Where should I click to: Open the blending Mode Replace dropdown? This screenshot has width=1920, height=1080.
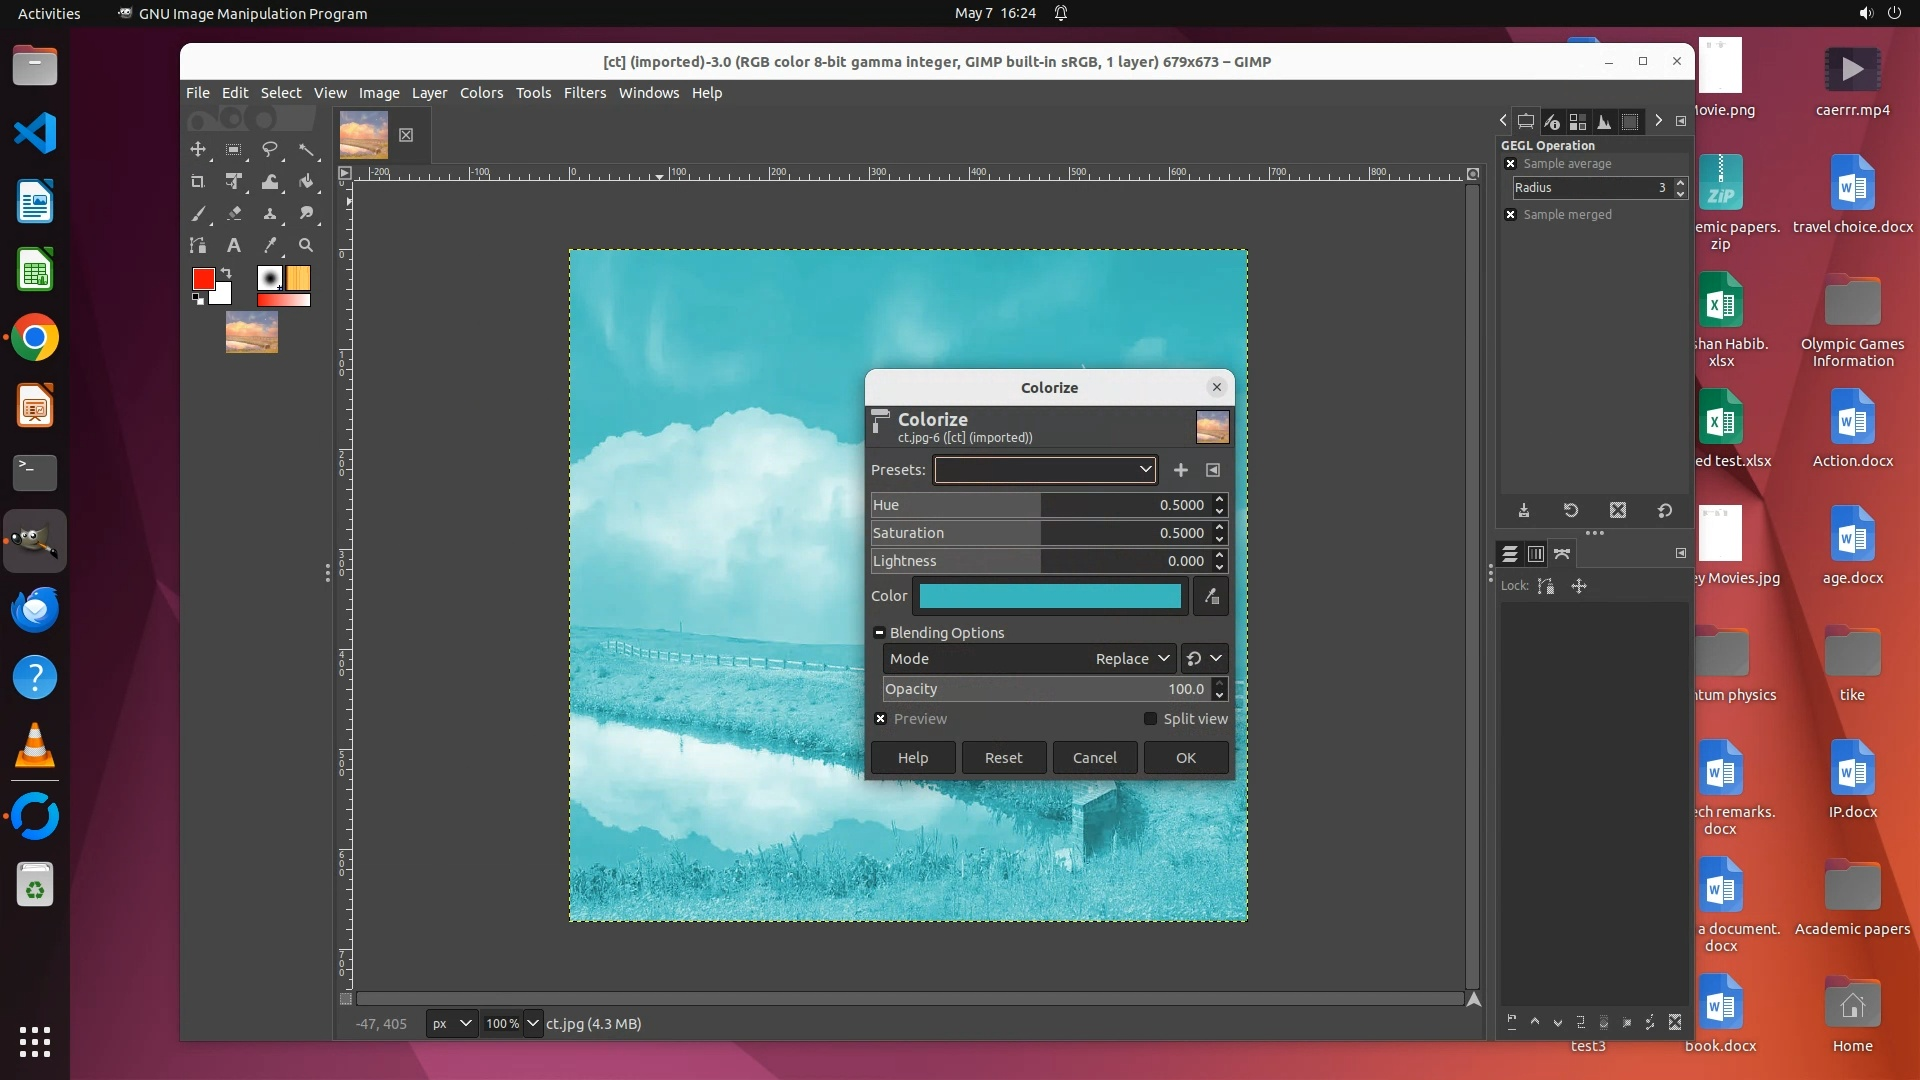(x=1132, y=659)
